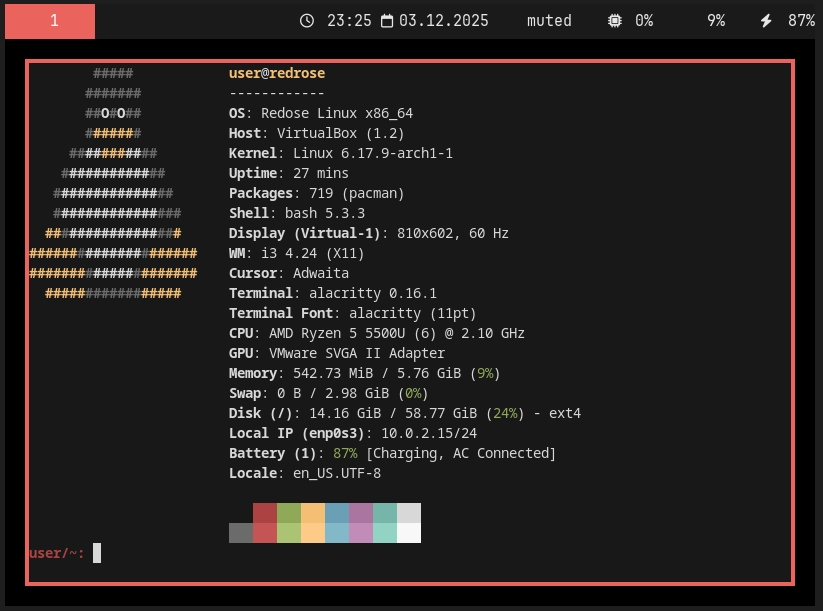Click the gray color block in palette
This screenshot has width=823, height=611.
pos(241,533)
